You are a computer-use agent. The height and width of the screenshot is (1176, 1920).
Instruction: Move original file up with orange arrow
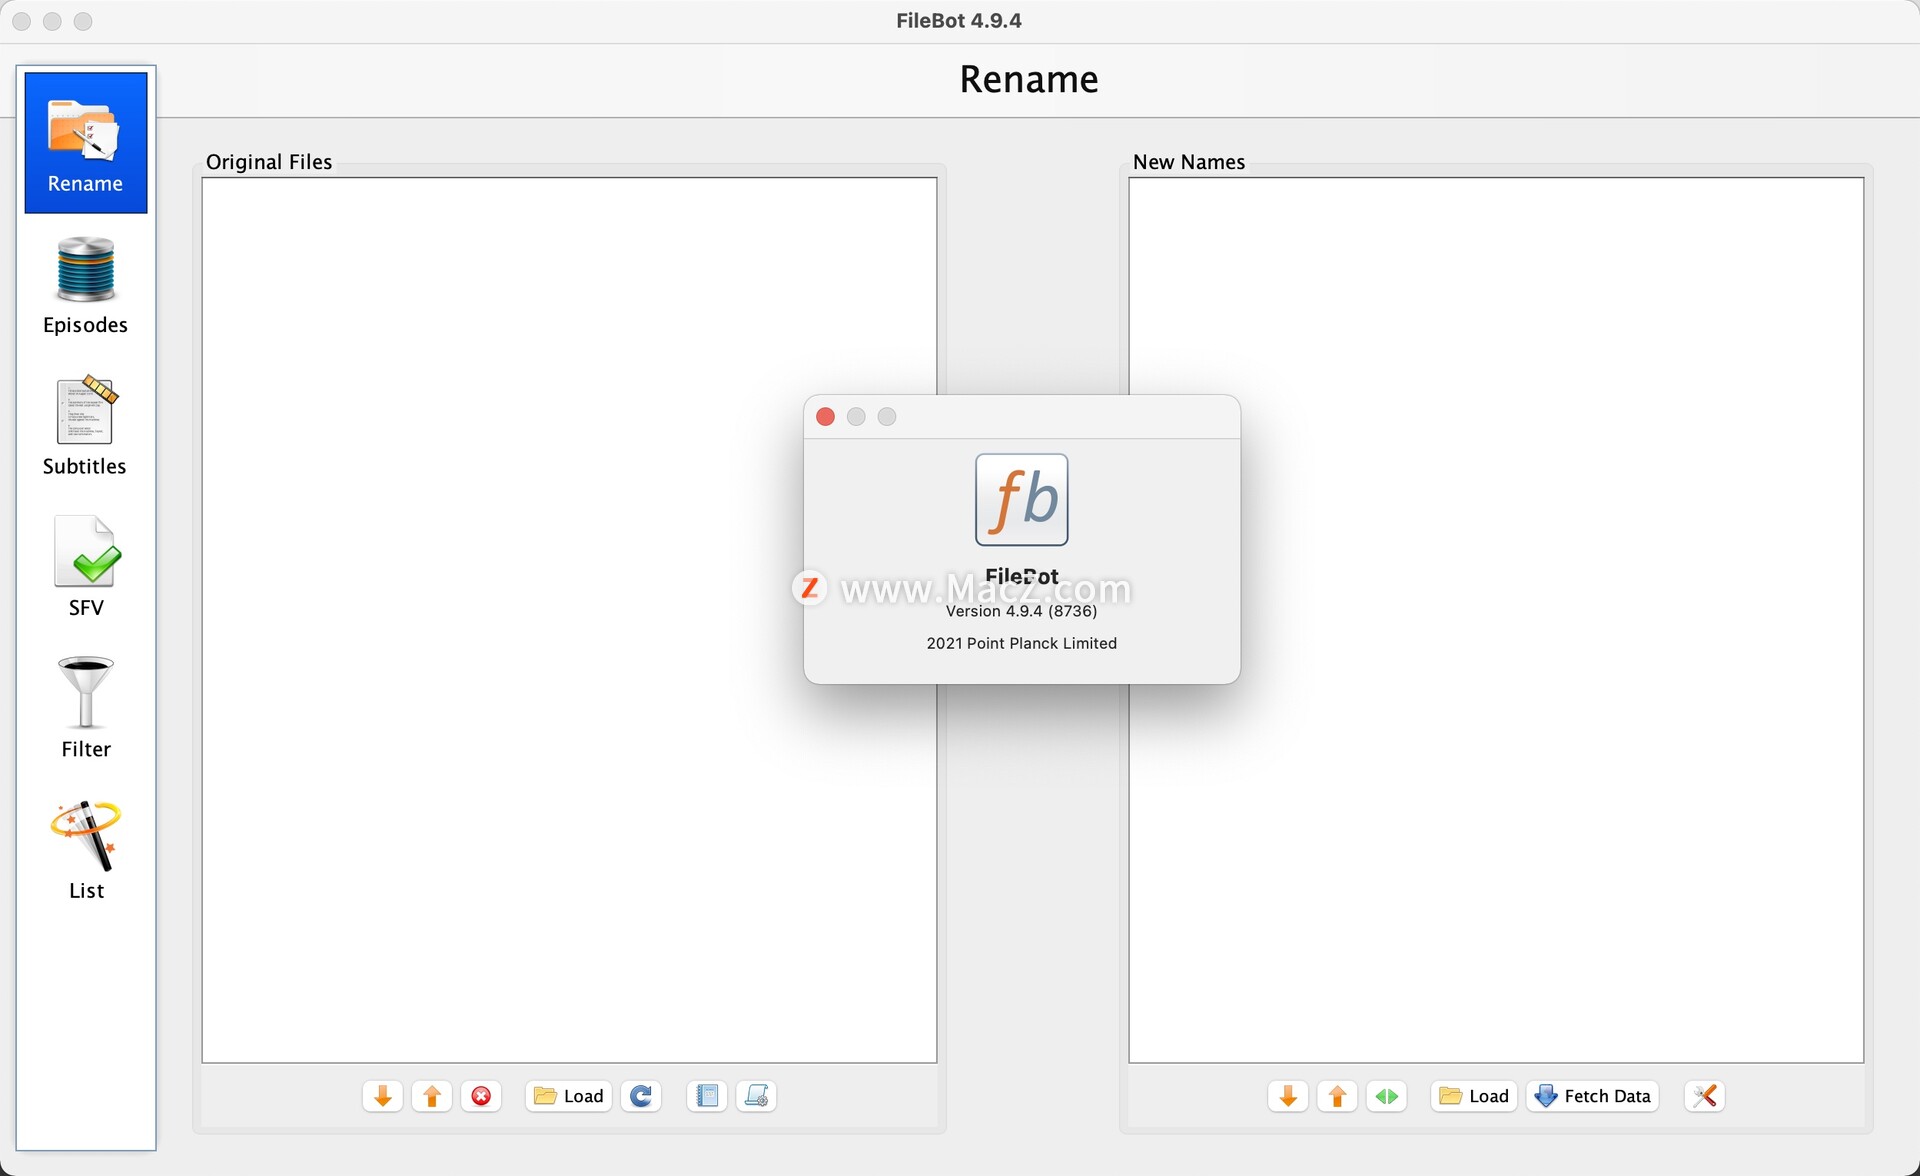point(432,1096)
